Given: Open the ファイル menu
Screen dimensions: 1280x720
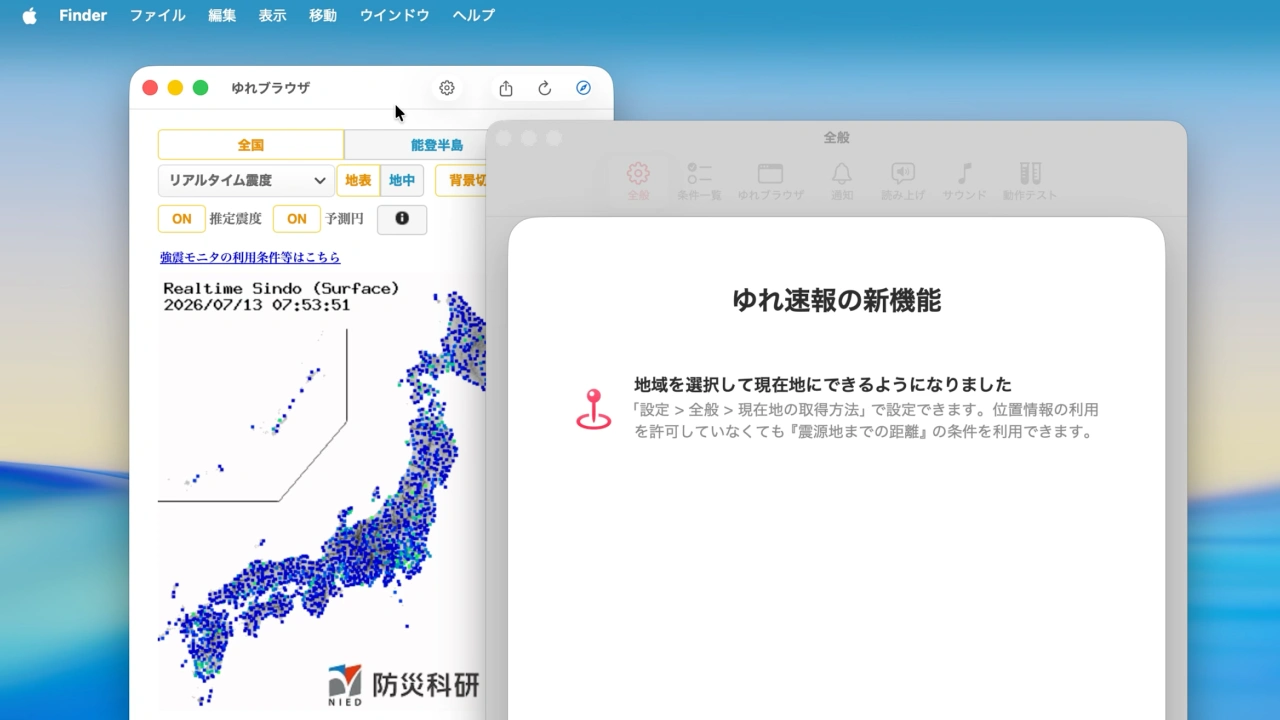Looking at the screenshot, I should pyautogui.click(x=158, y=15).
